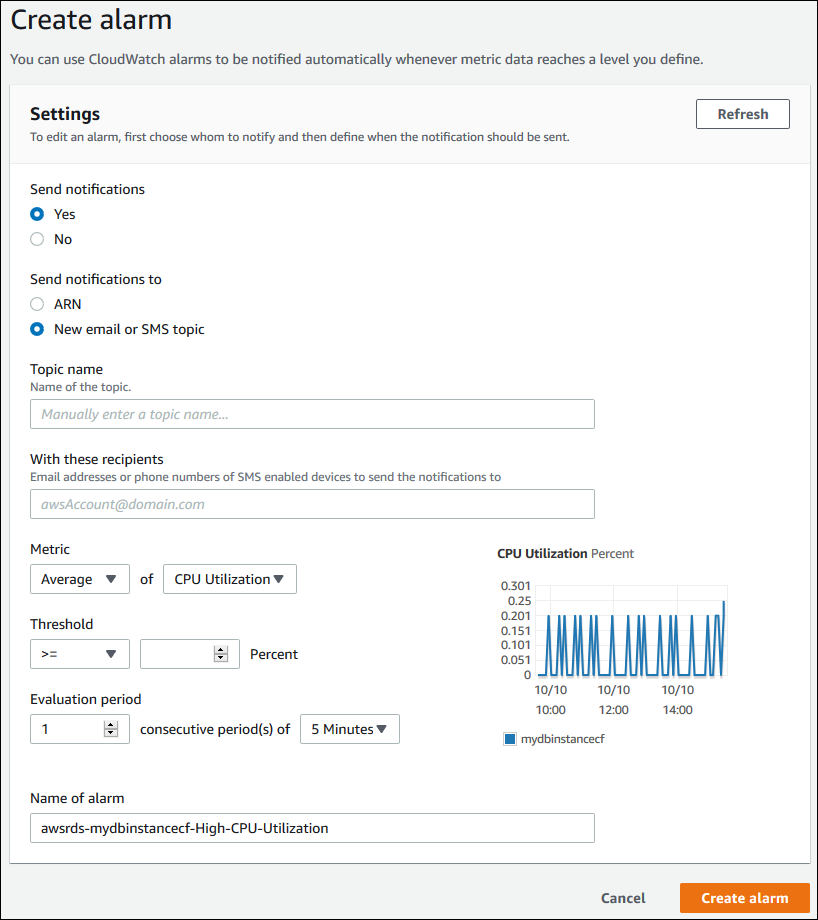Click the recipients email input field
818x920 pixels.
(312, 504)
